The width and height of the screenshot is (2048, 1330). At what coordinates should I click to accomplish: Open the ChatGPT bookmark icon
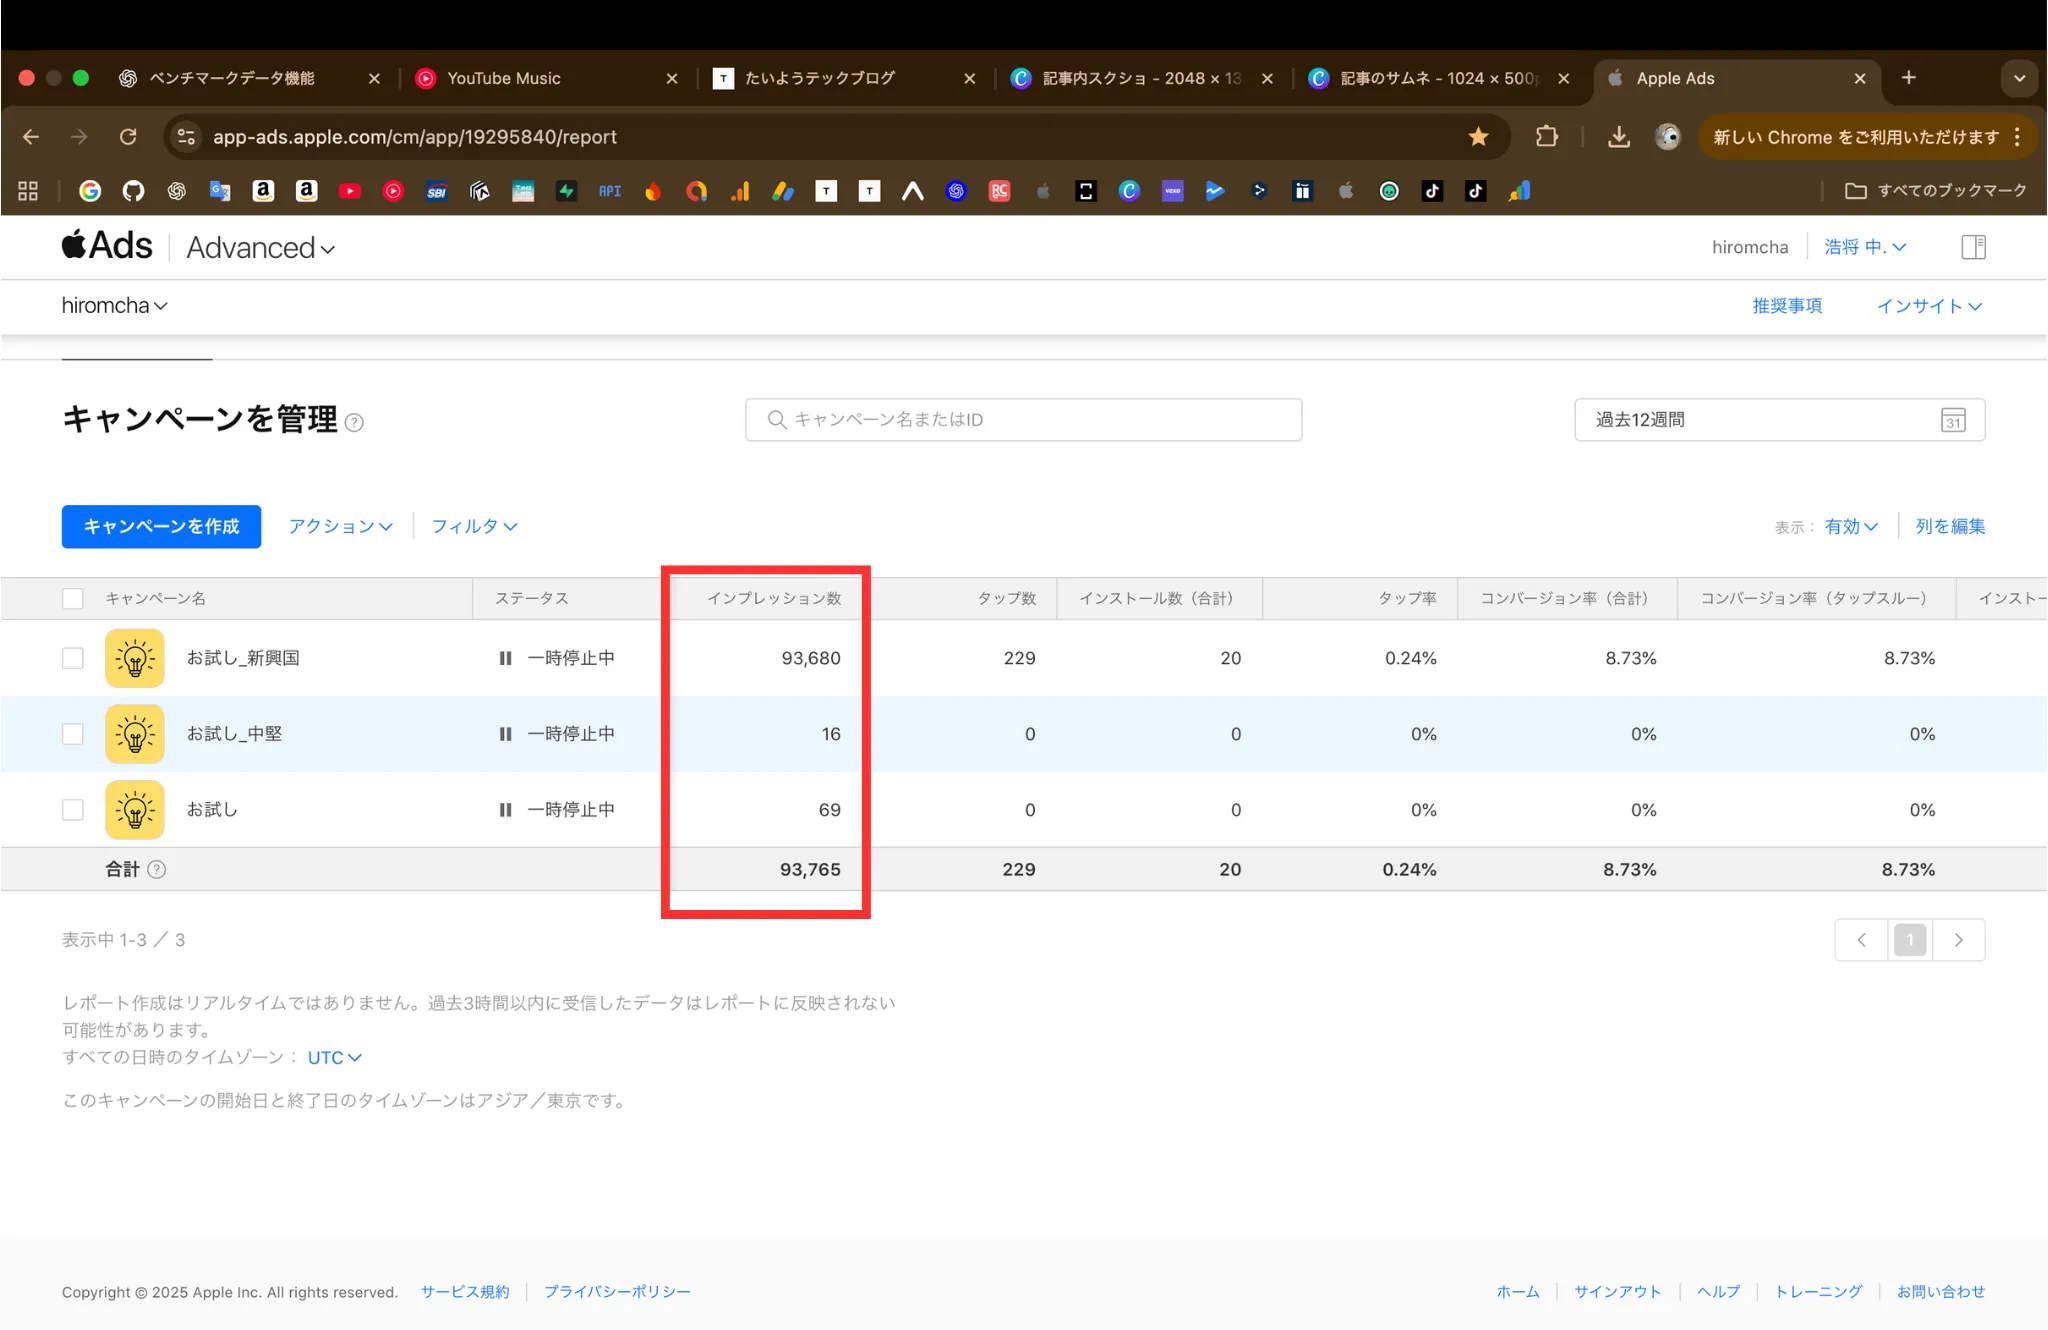pyautogui.click(x=177, y=191)
